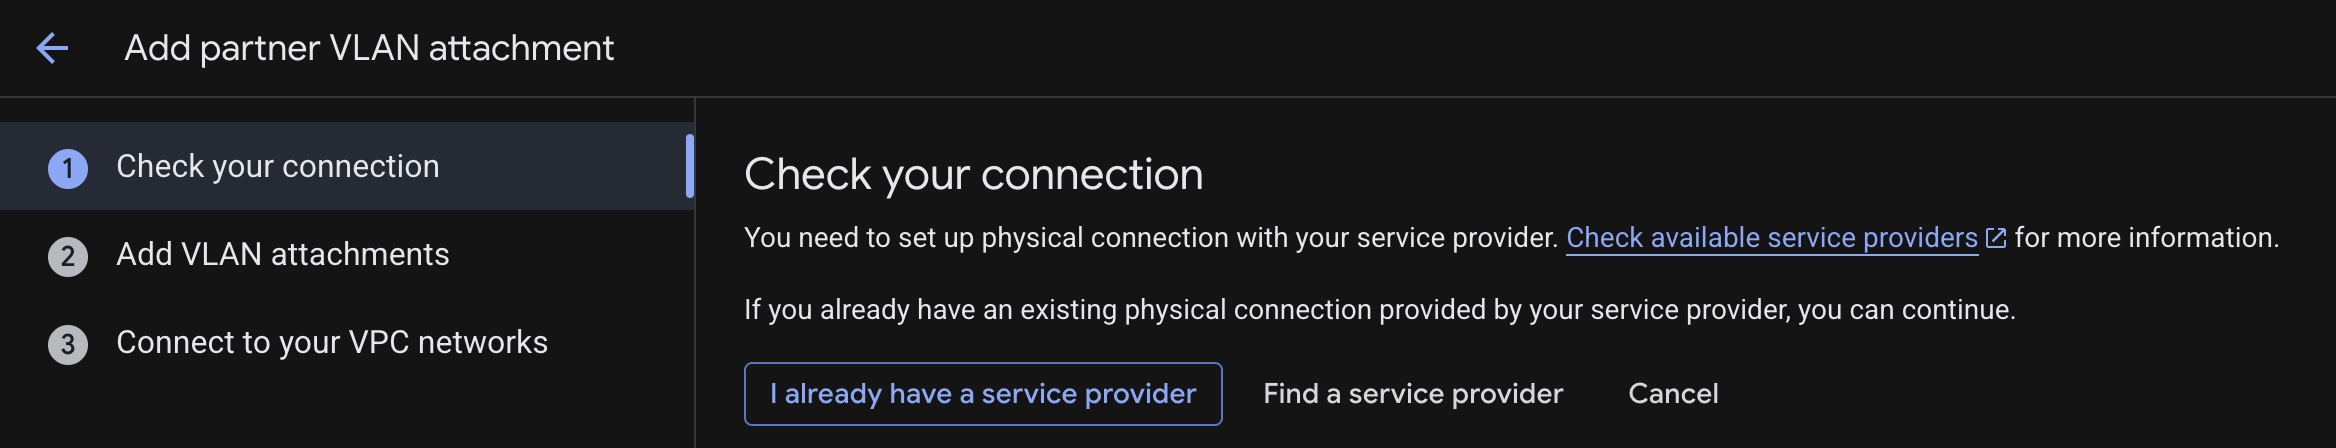Click the step 1 number circle

point(68,168)
